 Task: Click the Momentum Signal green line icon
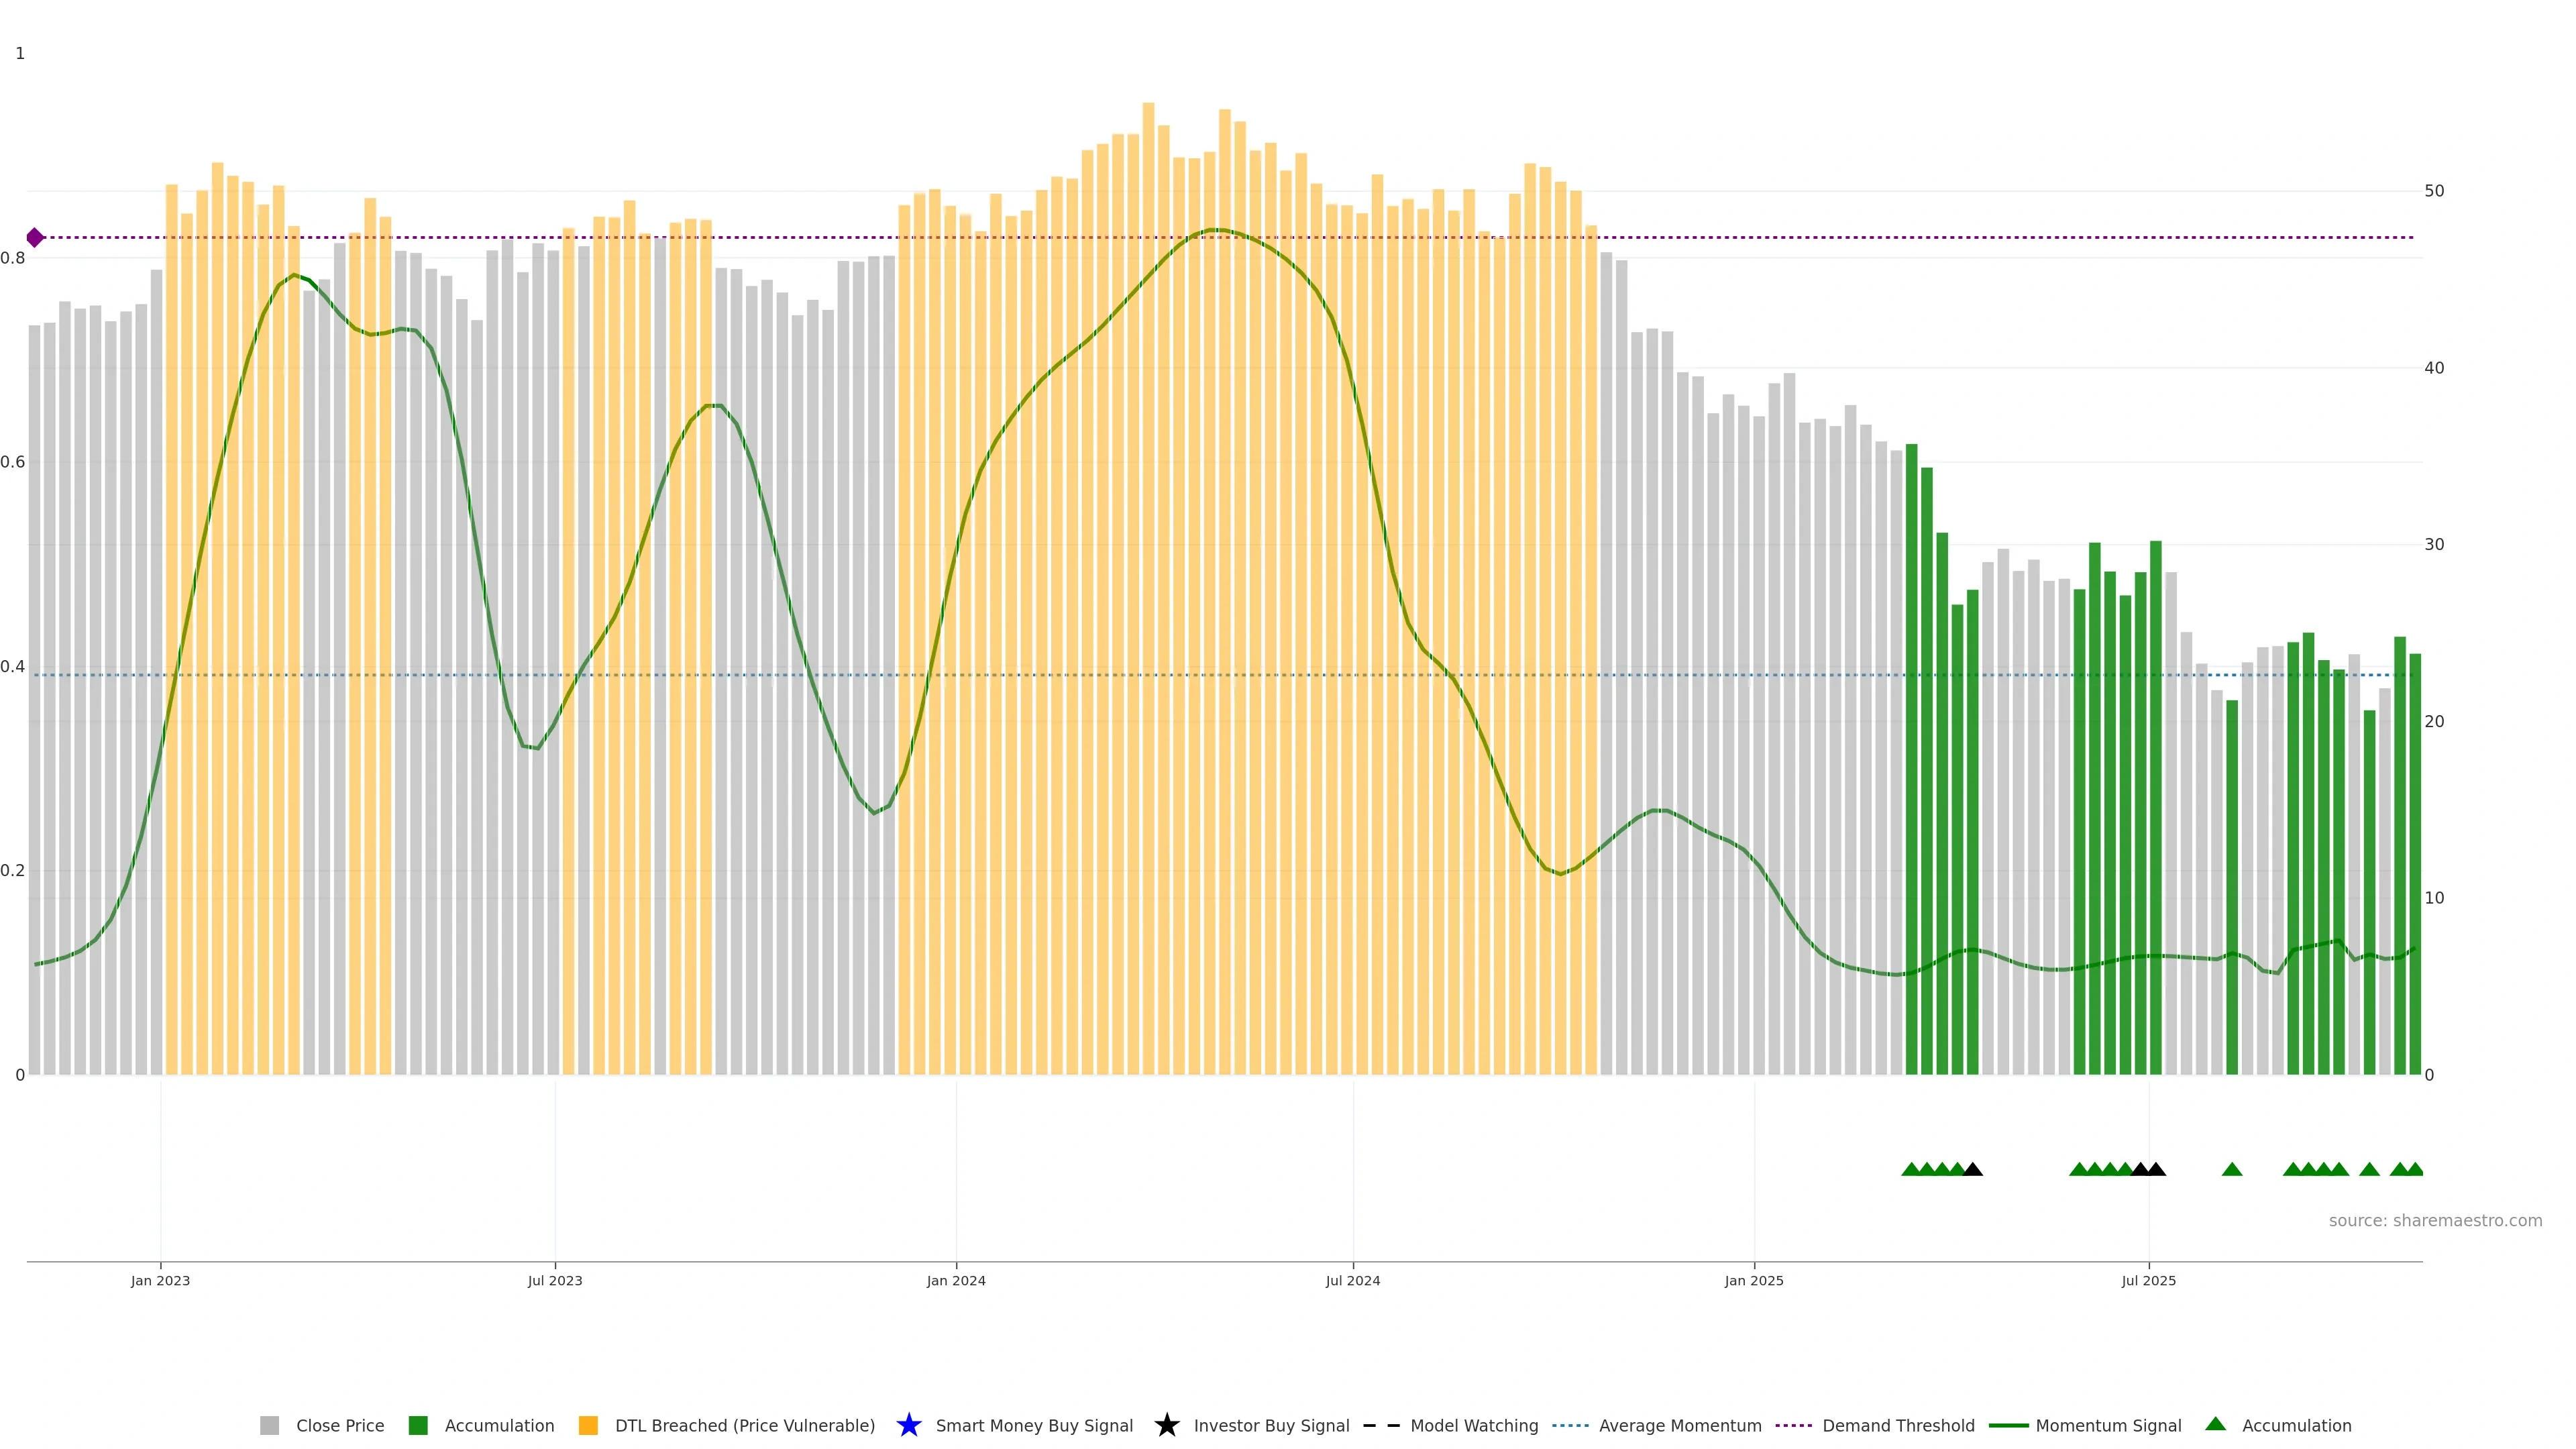point(2008,1425)
